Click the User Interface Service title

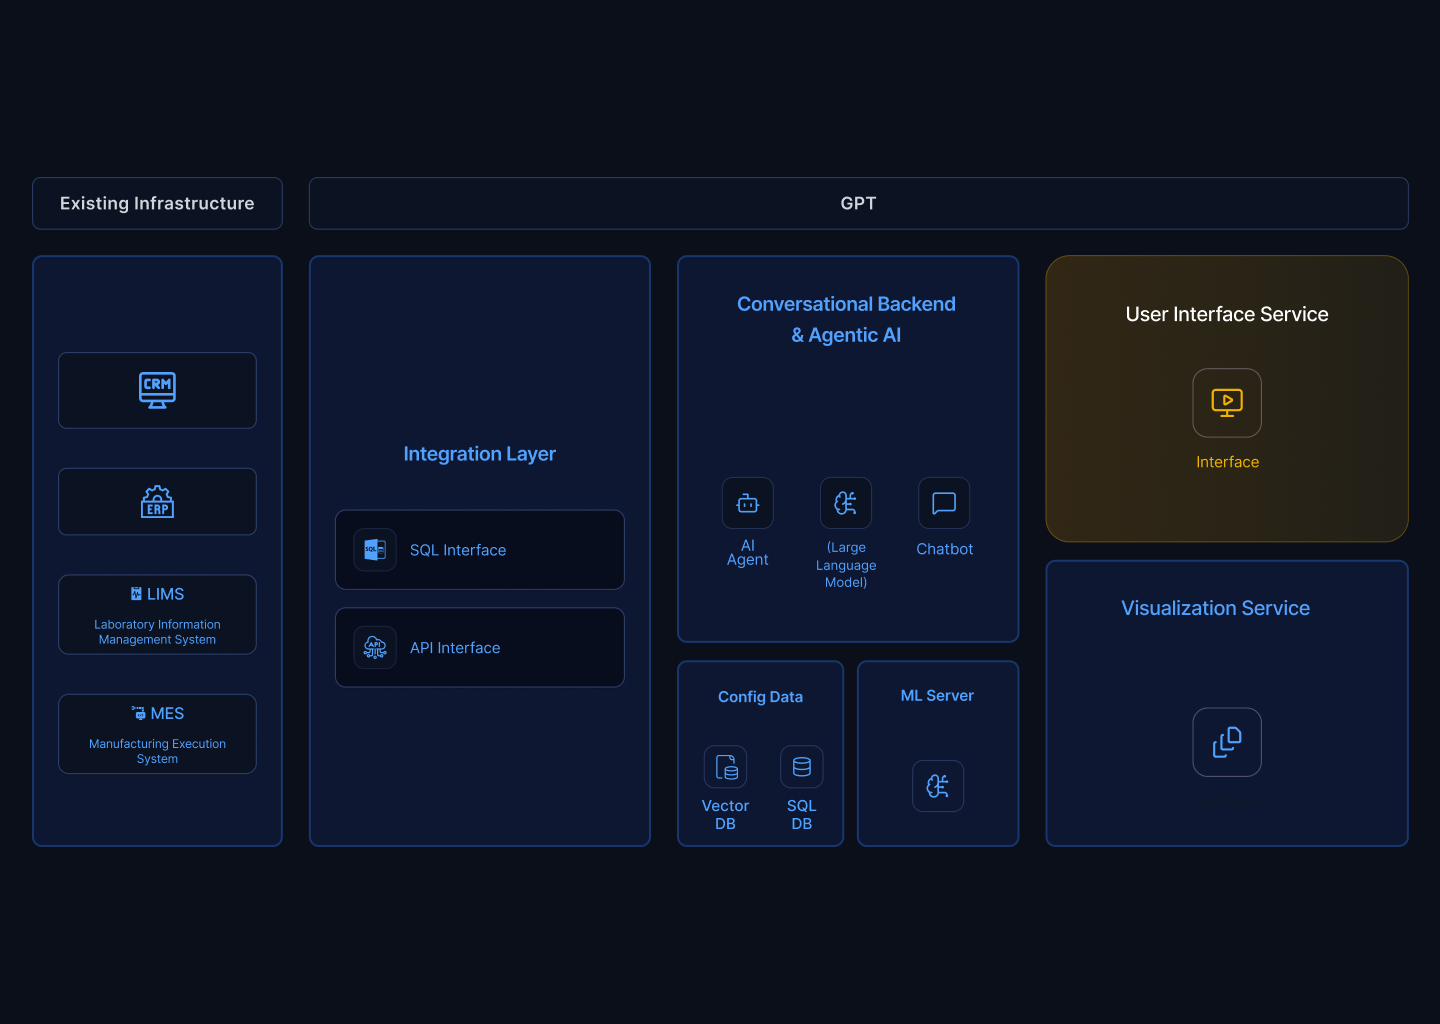[x=1227, y=314]
